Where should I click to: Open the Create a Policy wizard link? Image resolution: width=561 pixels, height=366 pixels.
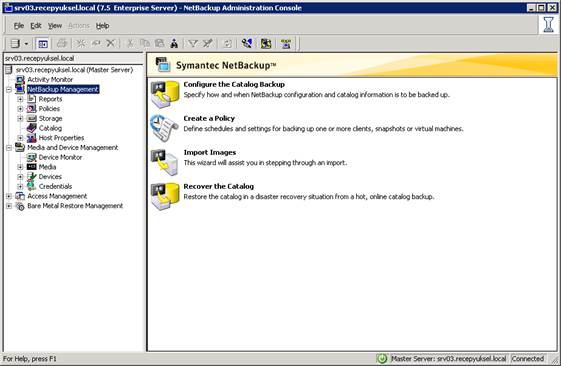pyautogui.click(x=209, y=118)
